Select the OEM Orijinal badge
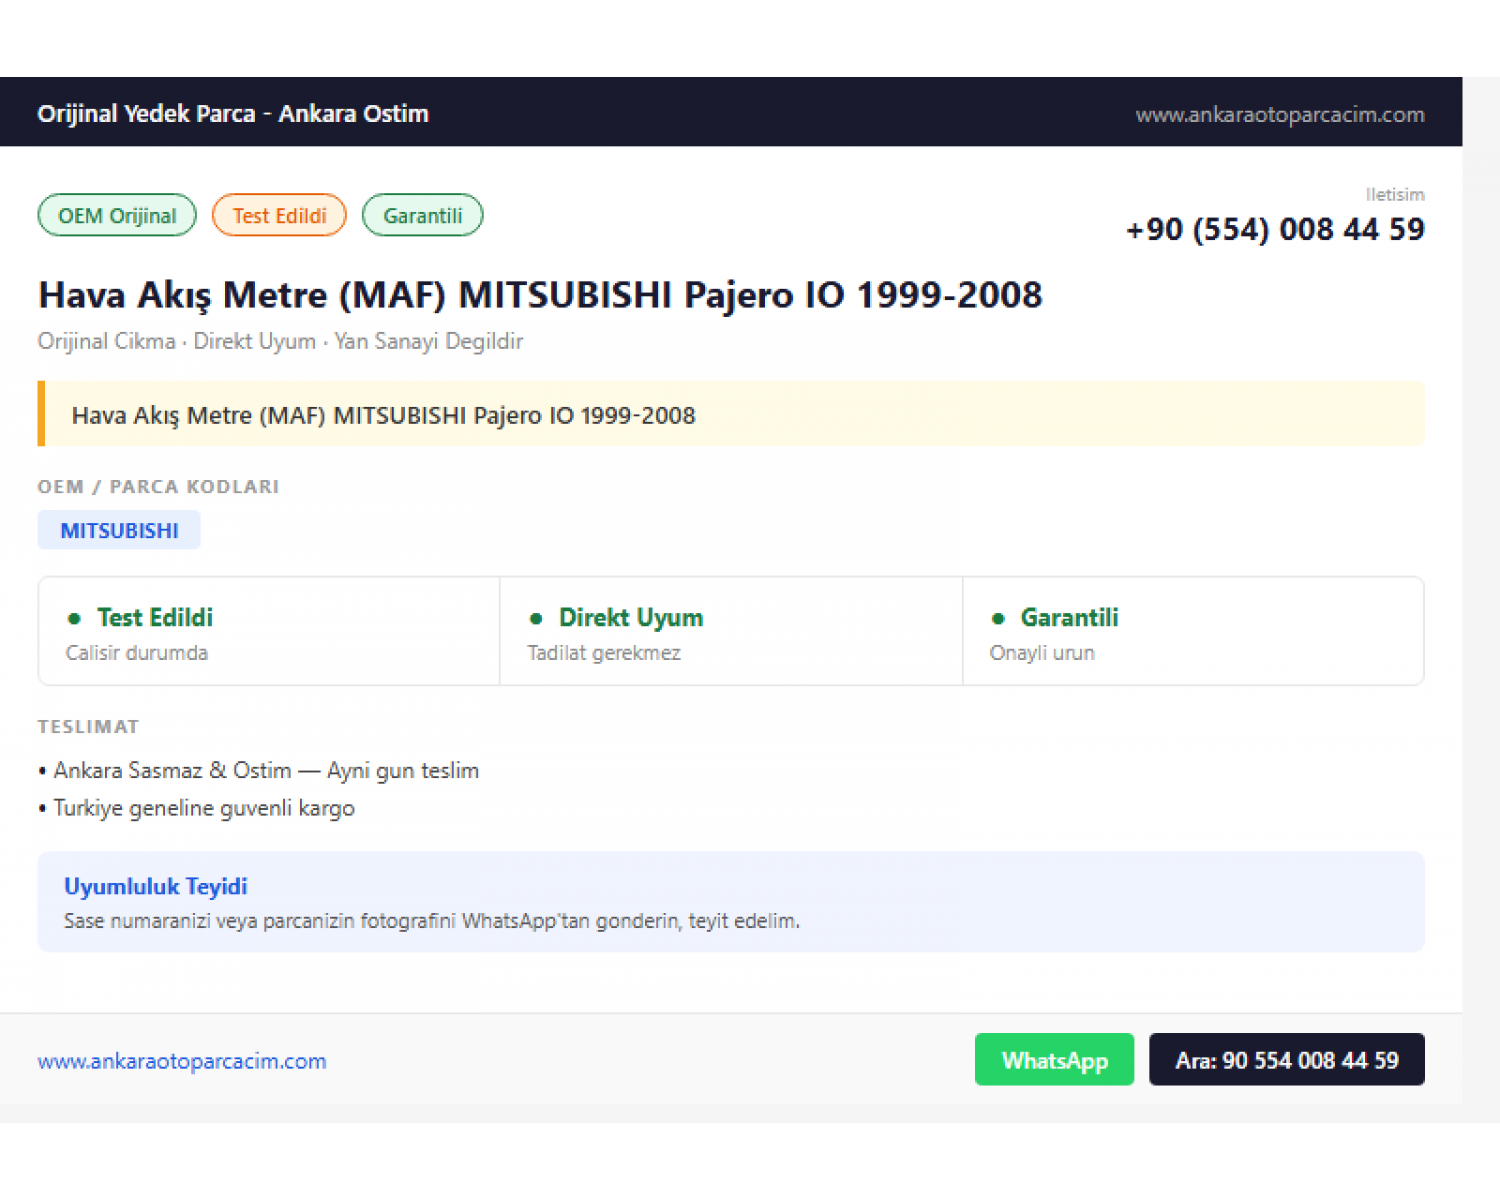The height and width of the screenshot is (1200, 1500). click(x=117, y=215)
